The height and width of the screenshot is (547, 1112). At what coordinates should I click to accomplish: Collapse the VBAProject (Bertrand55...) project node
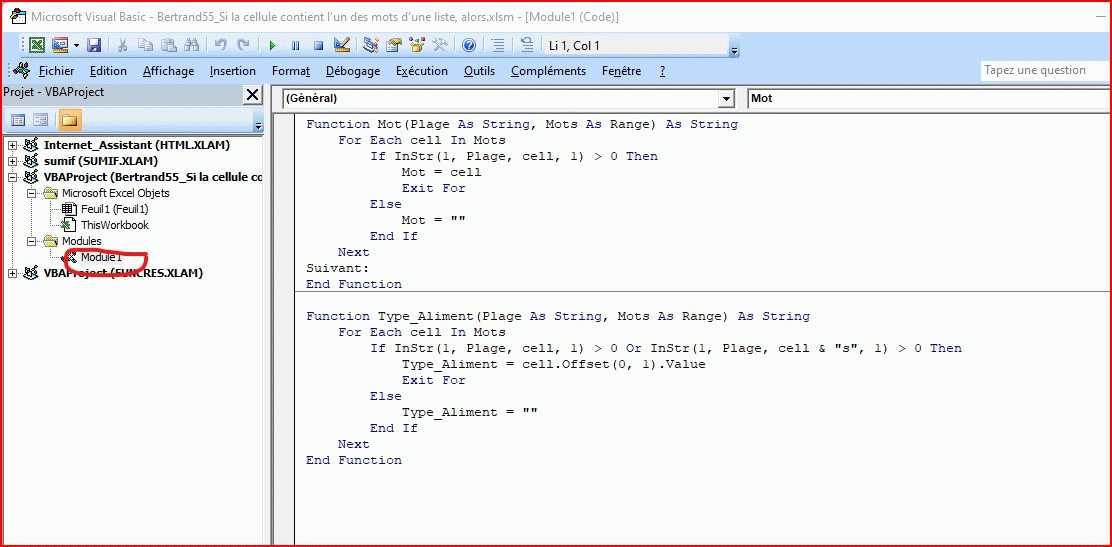(x=12, y=177)
